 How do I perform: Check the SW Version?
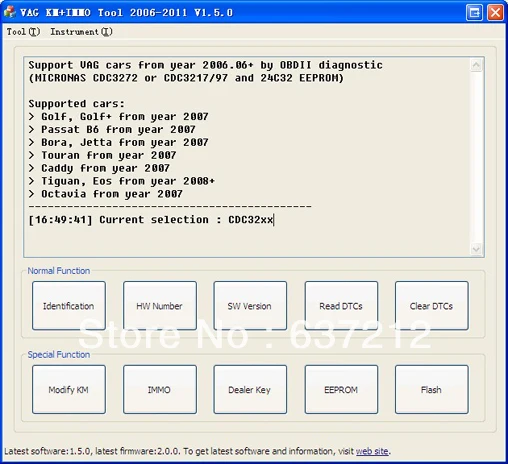pyautogui.click(x=250, y=306)
